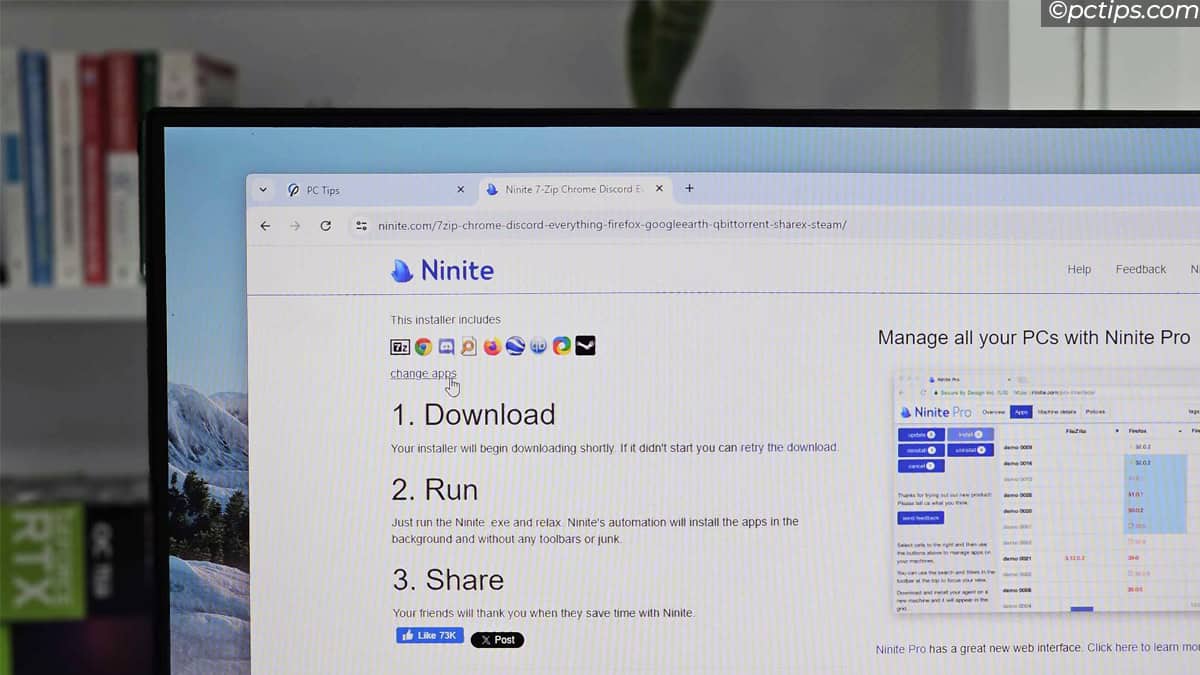Click the Feedback menu item
The width and height of the screenshot is (1200, 675).
(x=1140, y=269)
